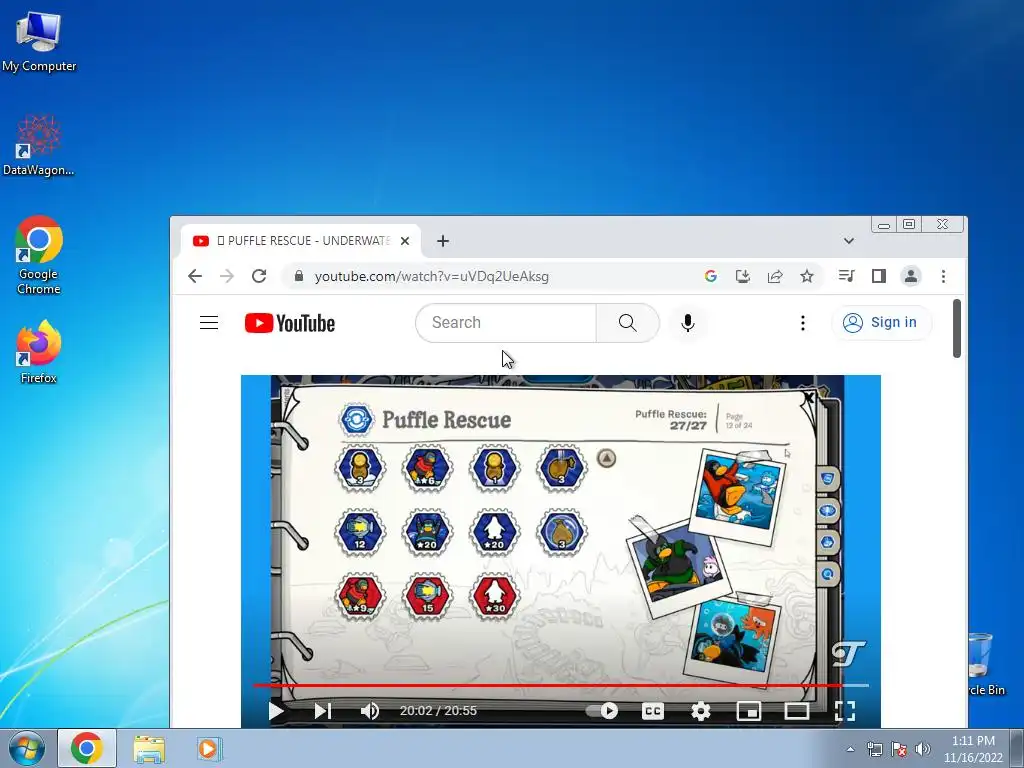The width and height of the screenshot is (1024, 768).
Task: Open a new Chrome tab
Action: click(443, 241)
